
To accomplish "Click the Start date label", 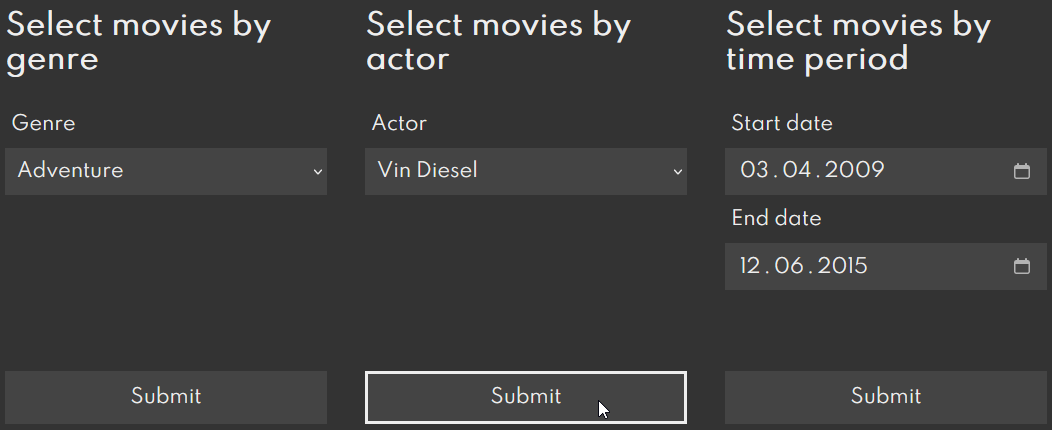I will point(782,123).
